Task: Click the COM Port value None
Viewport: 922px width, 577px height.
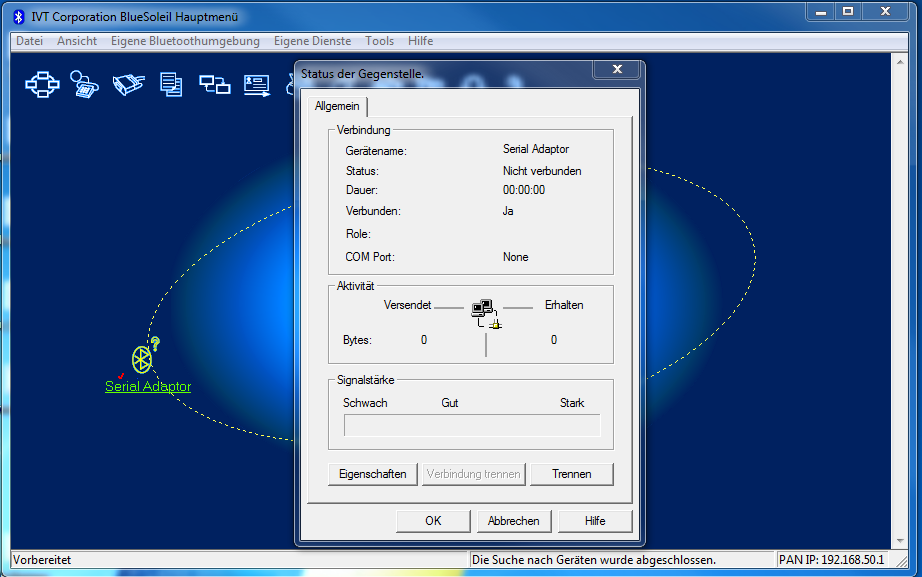Action: click(516, 257)
